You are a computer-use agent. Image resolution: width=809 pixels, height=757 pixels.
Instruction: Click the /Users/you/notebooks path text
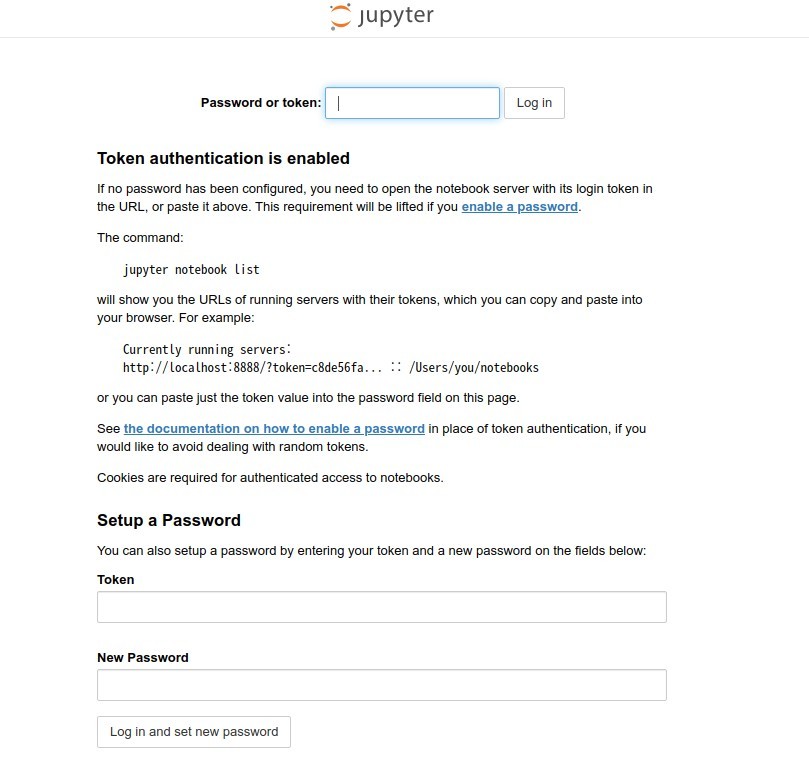[x=474, y=367]
